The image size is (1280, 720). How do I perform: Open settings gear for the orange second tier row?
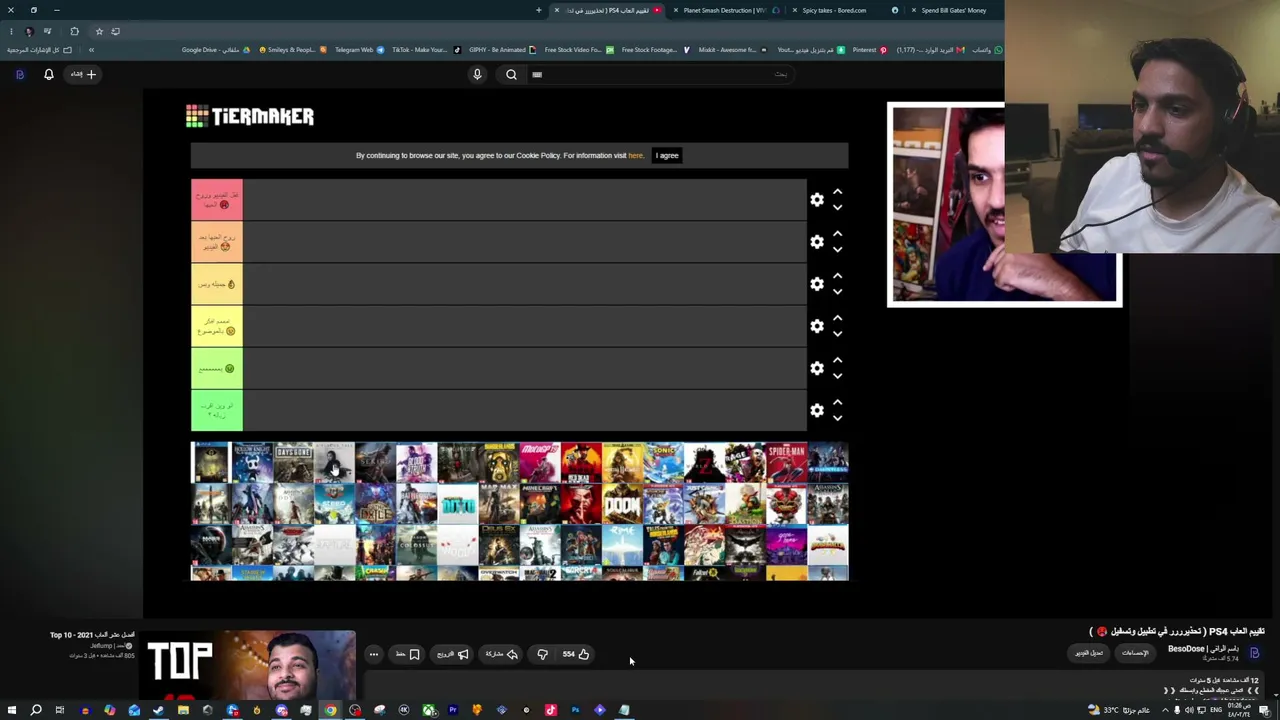click(x=817, y=242)
